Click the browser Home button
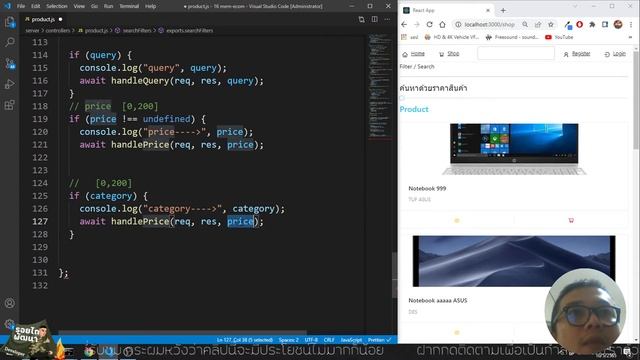Screen dimensions: 640x360 click(x=442, y=24)
